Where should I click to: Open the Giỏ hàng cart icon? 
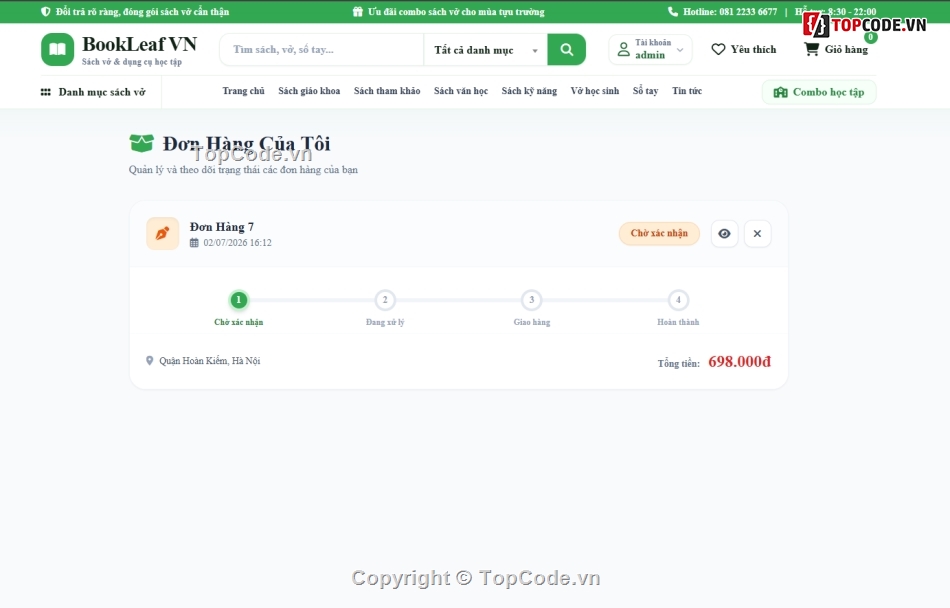(811, 49)
